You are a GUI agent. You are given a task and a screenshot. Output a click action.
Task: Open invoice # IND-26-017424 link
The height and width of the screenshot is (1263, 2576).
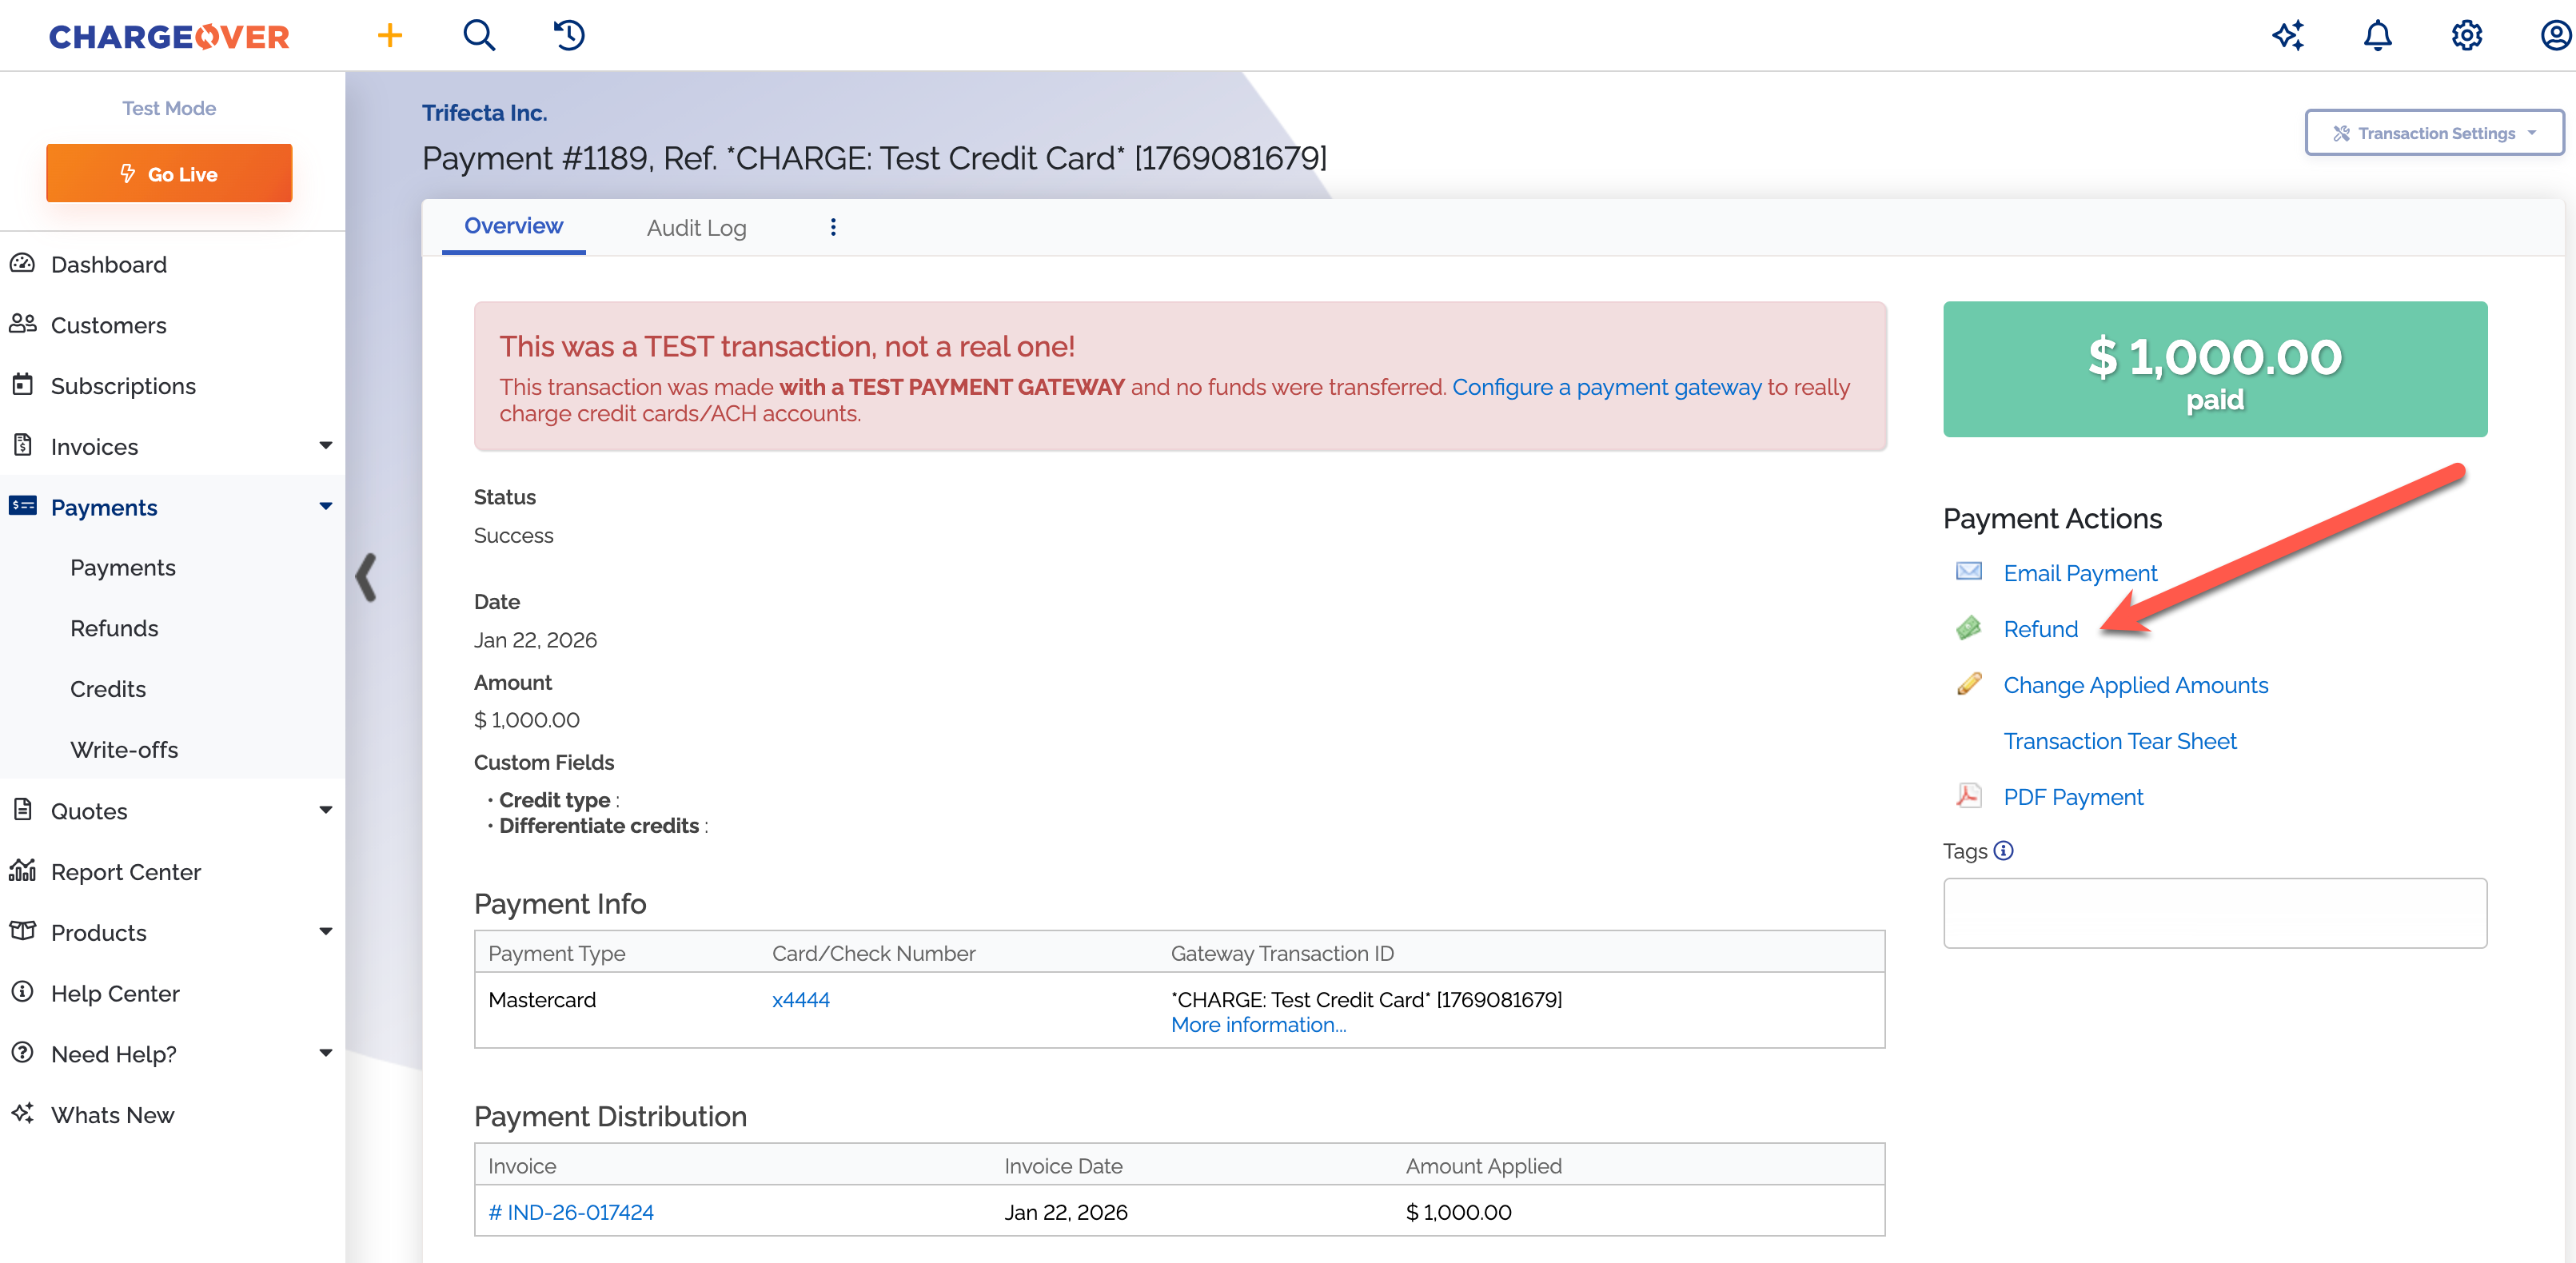click(x=570, y=1212)
